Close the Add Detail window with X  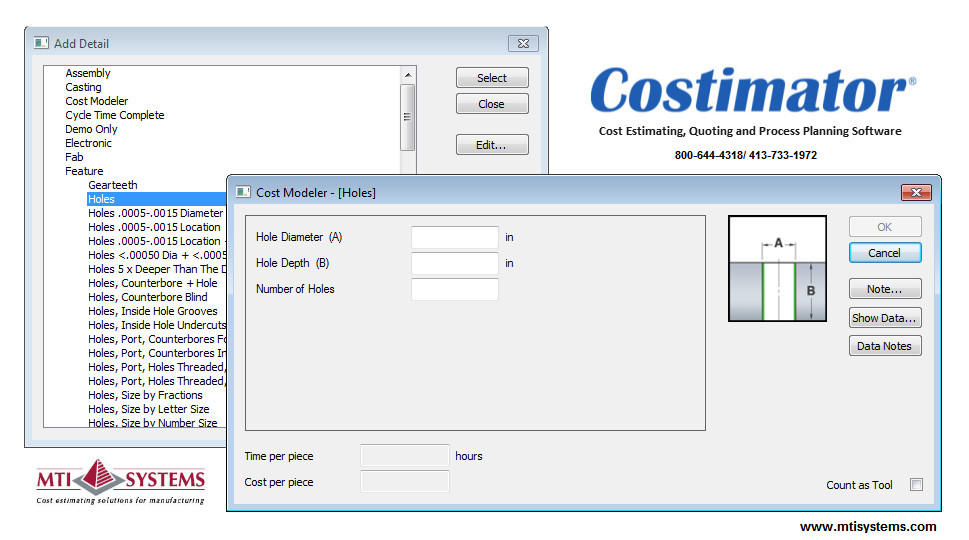[523, 43]
